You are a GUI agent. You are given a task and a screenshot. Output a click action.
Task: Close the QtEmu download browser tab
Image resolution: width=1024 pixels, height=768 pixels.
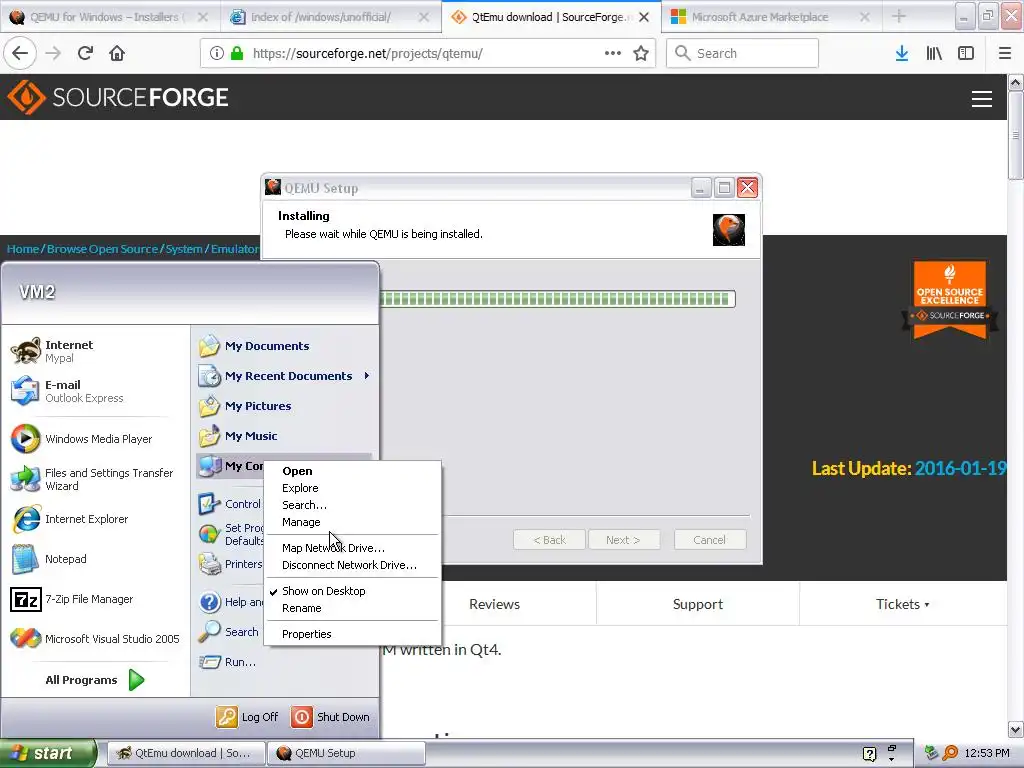(645, 17)
